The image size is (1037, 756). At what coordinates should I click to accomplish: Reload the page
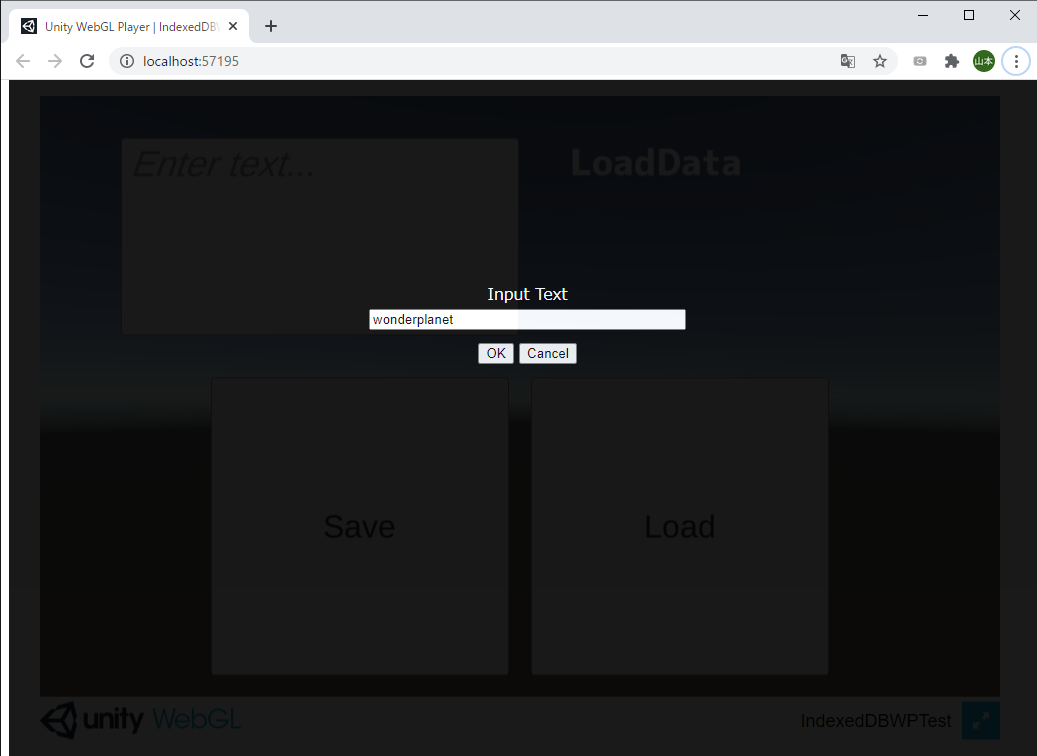(87, 61)
